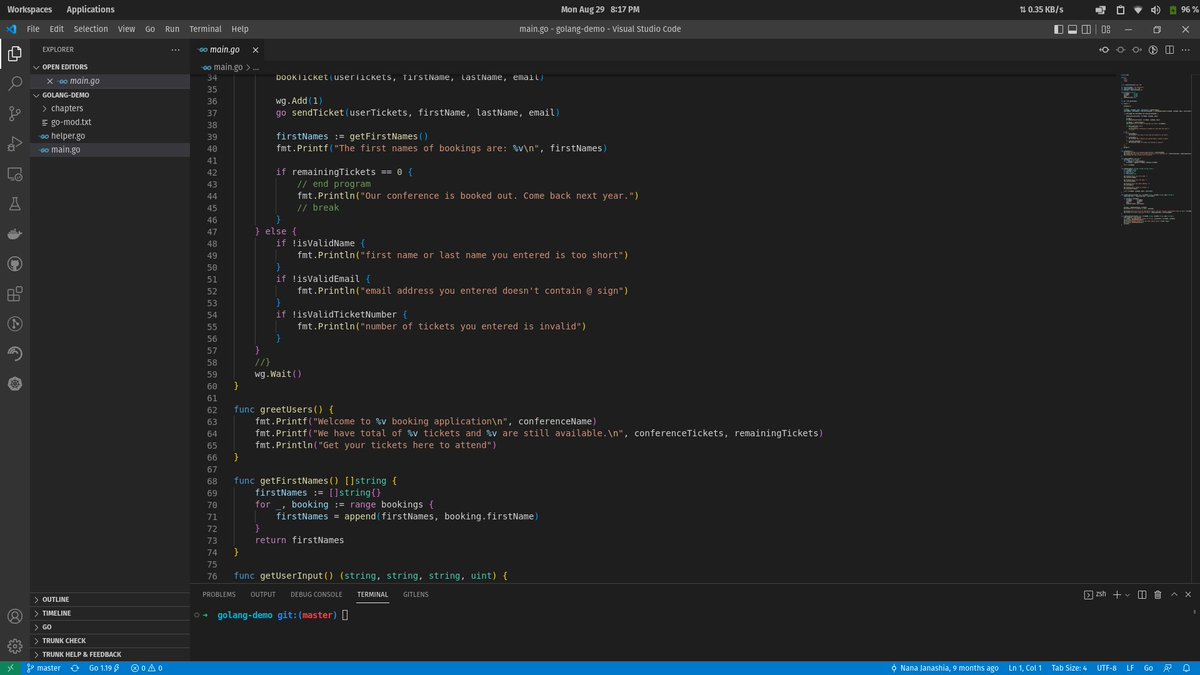
Task: Open the Terminal menu
Action: tap(205, 29)
